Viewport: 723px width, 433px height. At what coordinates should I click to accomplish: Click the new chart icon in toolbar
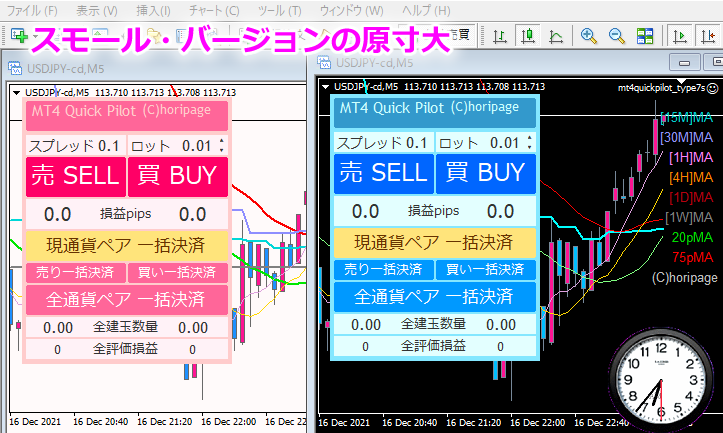click(19, 36)
